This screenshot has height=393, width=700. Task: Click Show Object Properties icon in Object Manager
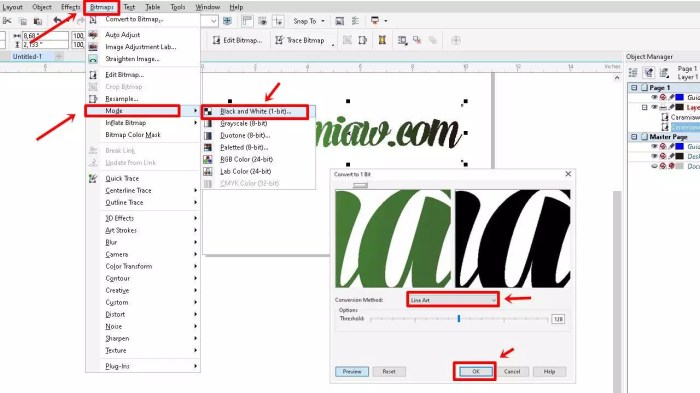click(x=633, y=72)
